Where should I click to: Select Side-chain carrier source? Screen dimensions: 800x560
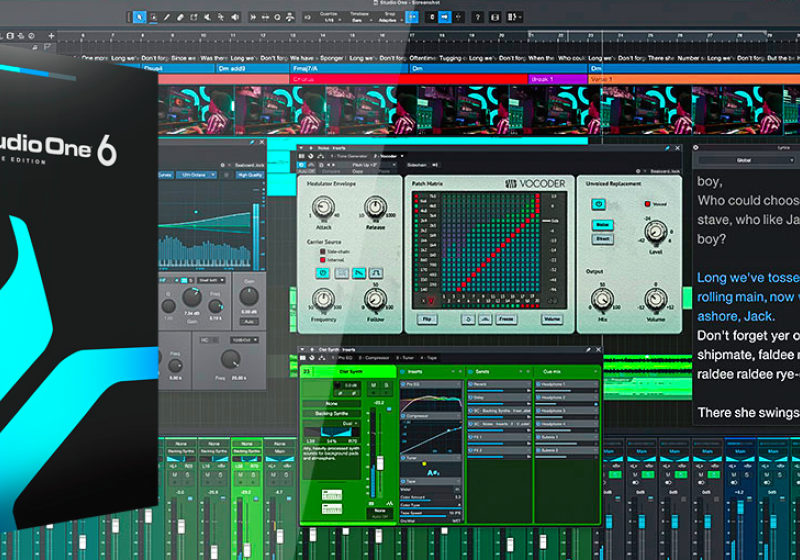click(335, 251)
